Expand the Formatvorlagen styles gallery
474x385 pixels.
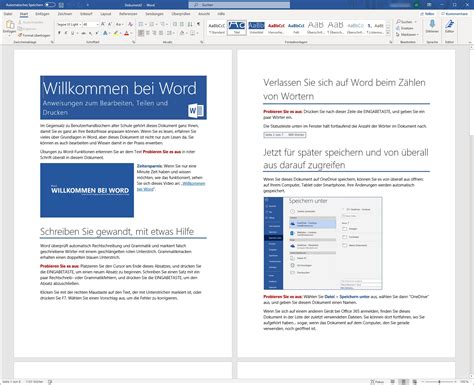click(x=388, y=34)
